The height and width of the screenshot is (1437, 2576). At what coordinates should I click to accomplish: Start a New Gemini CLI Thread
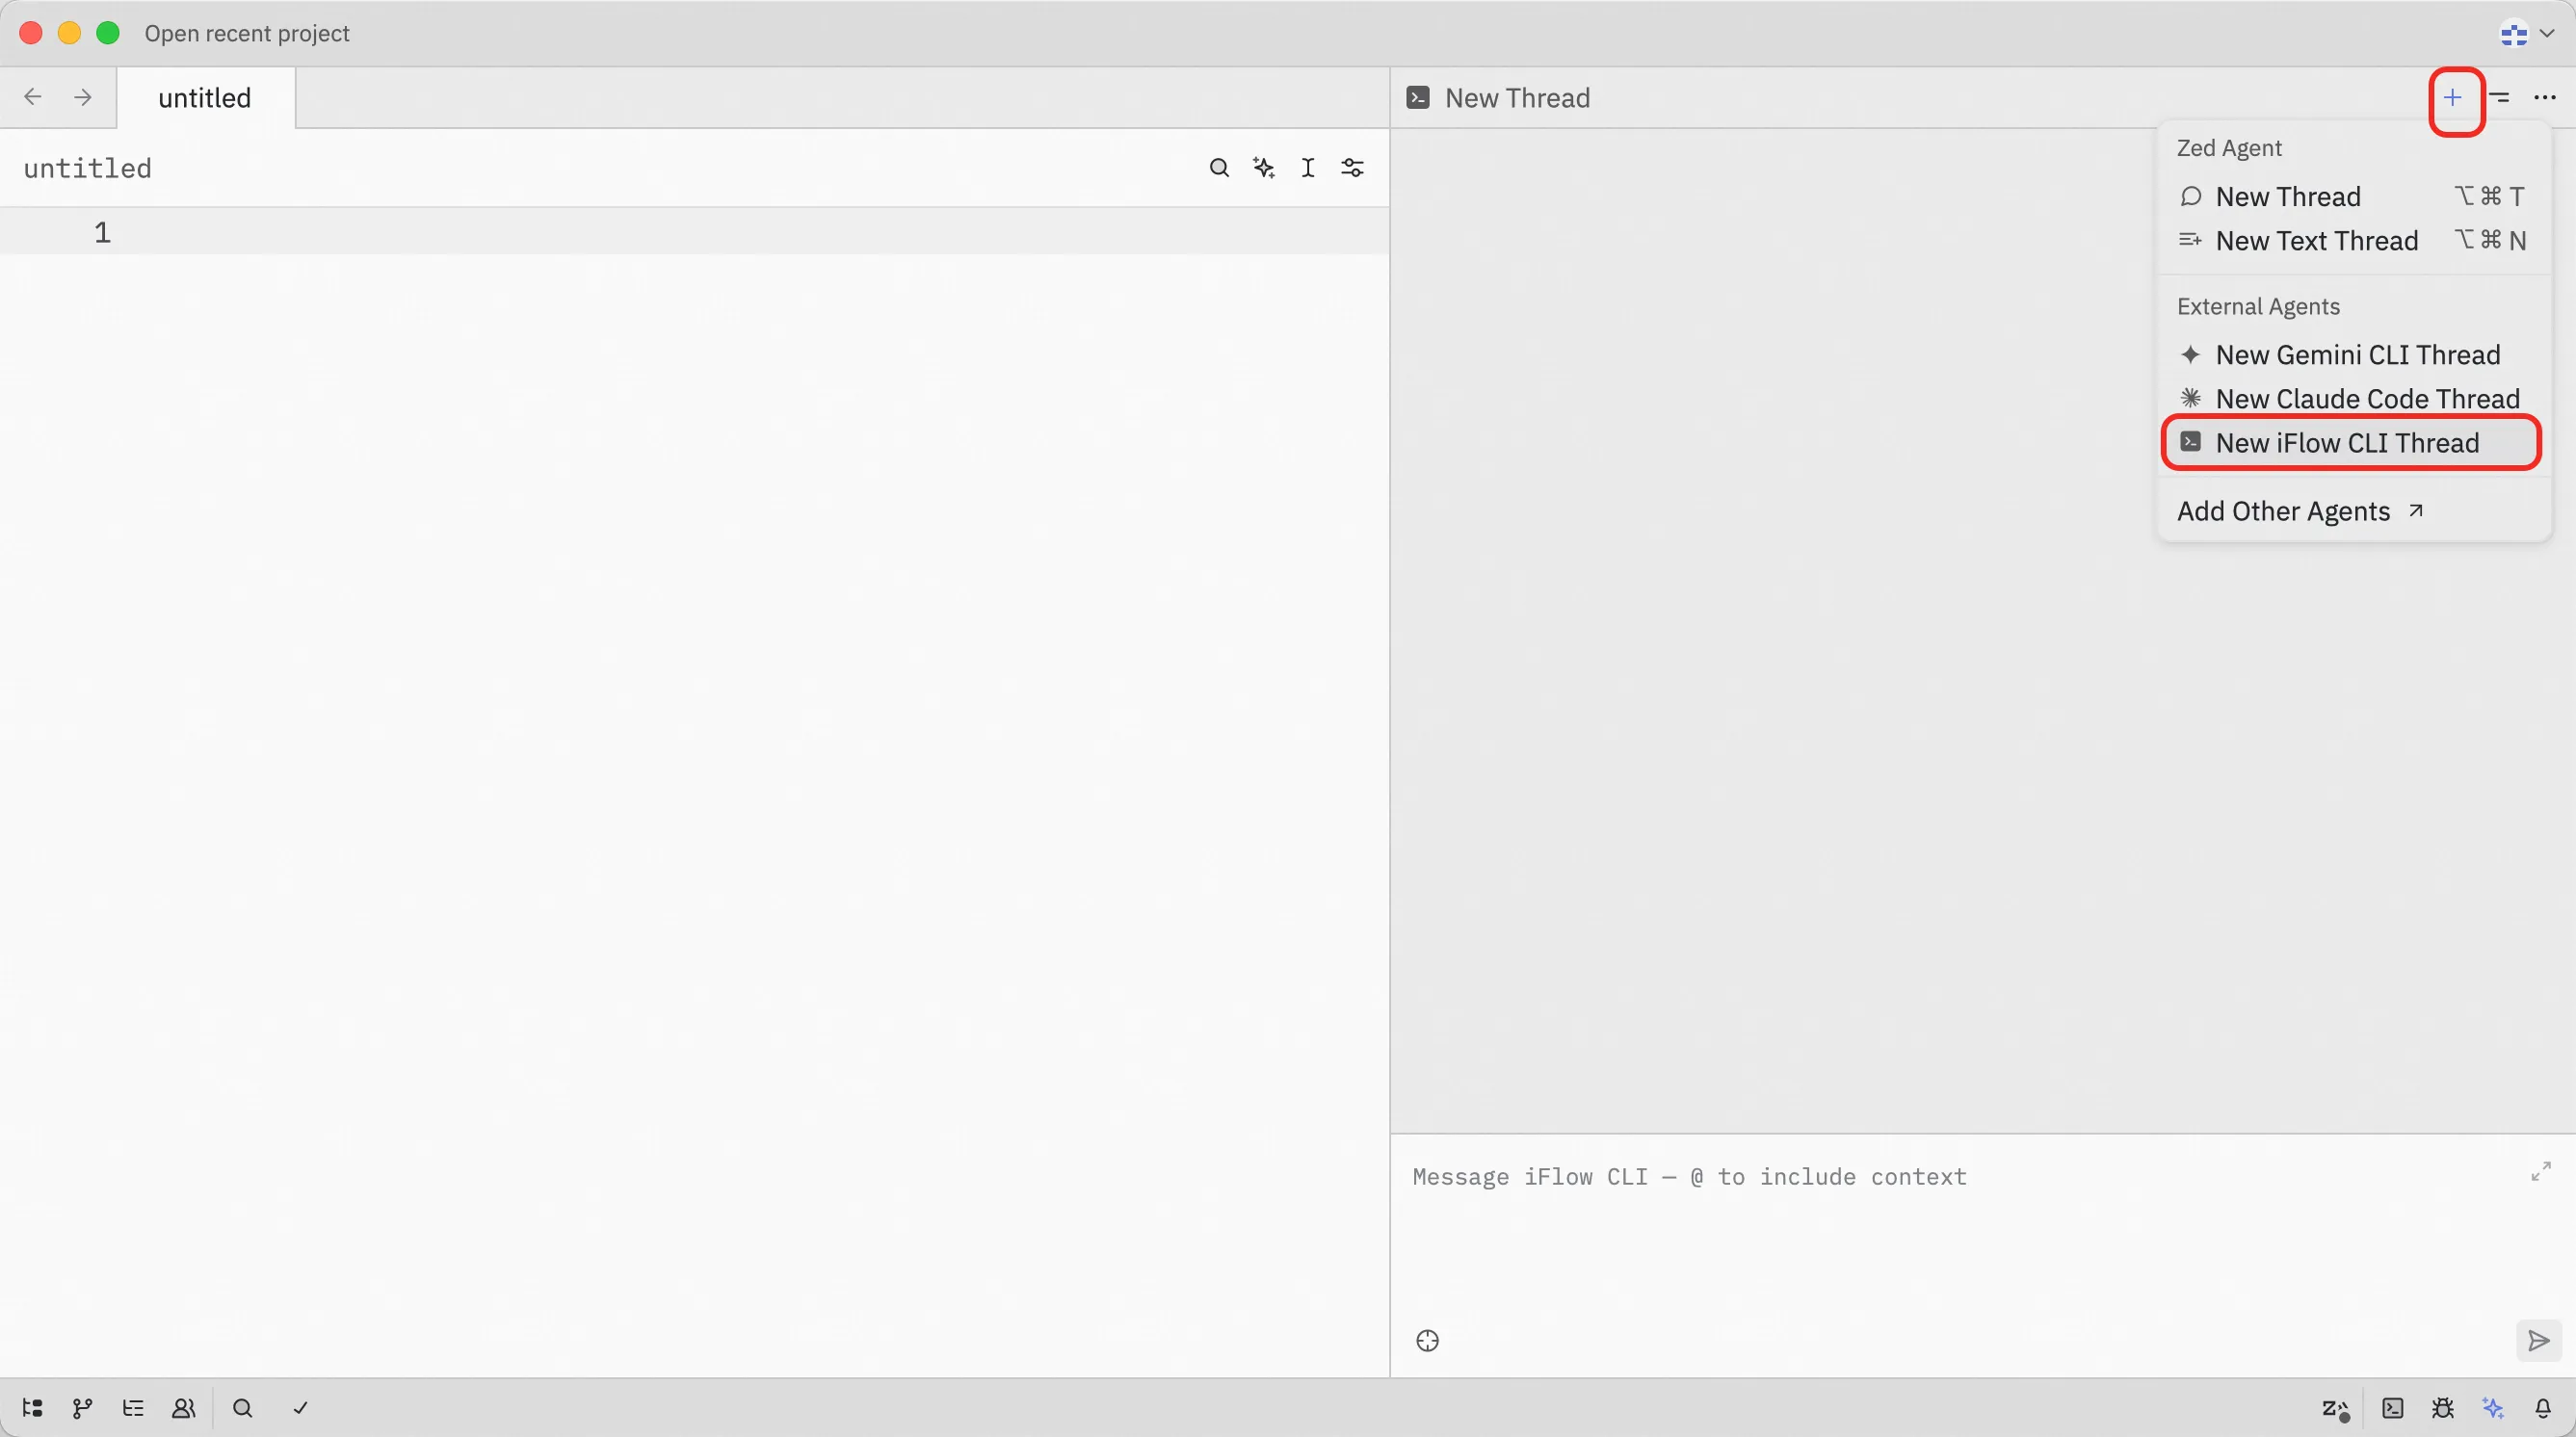coord(2357,355)
